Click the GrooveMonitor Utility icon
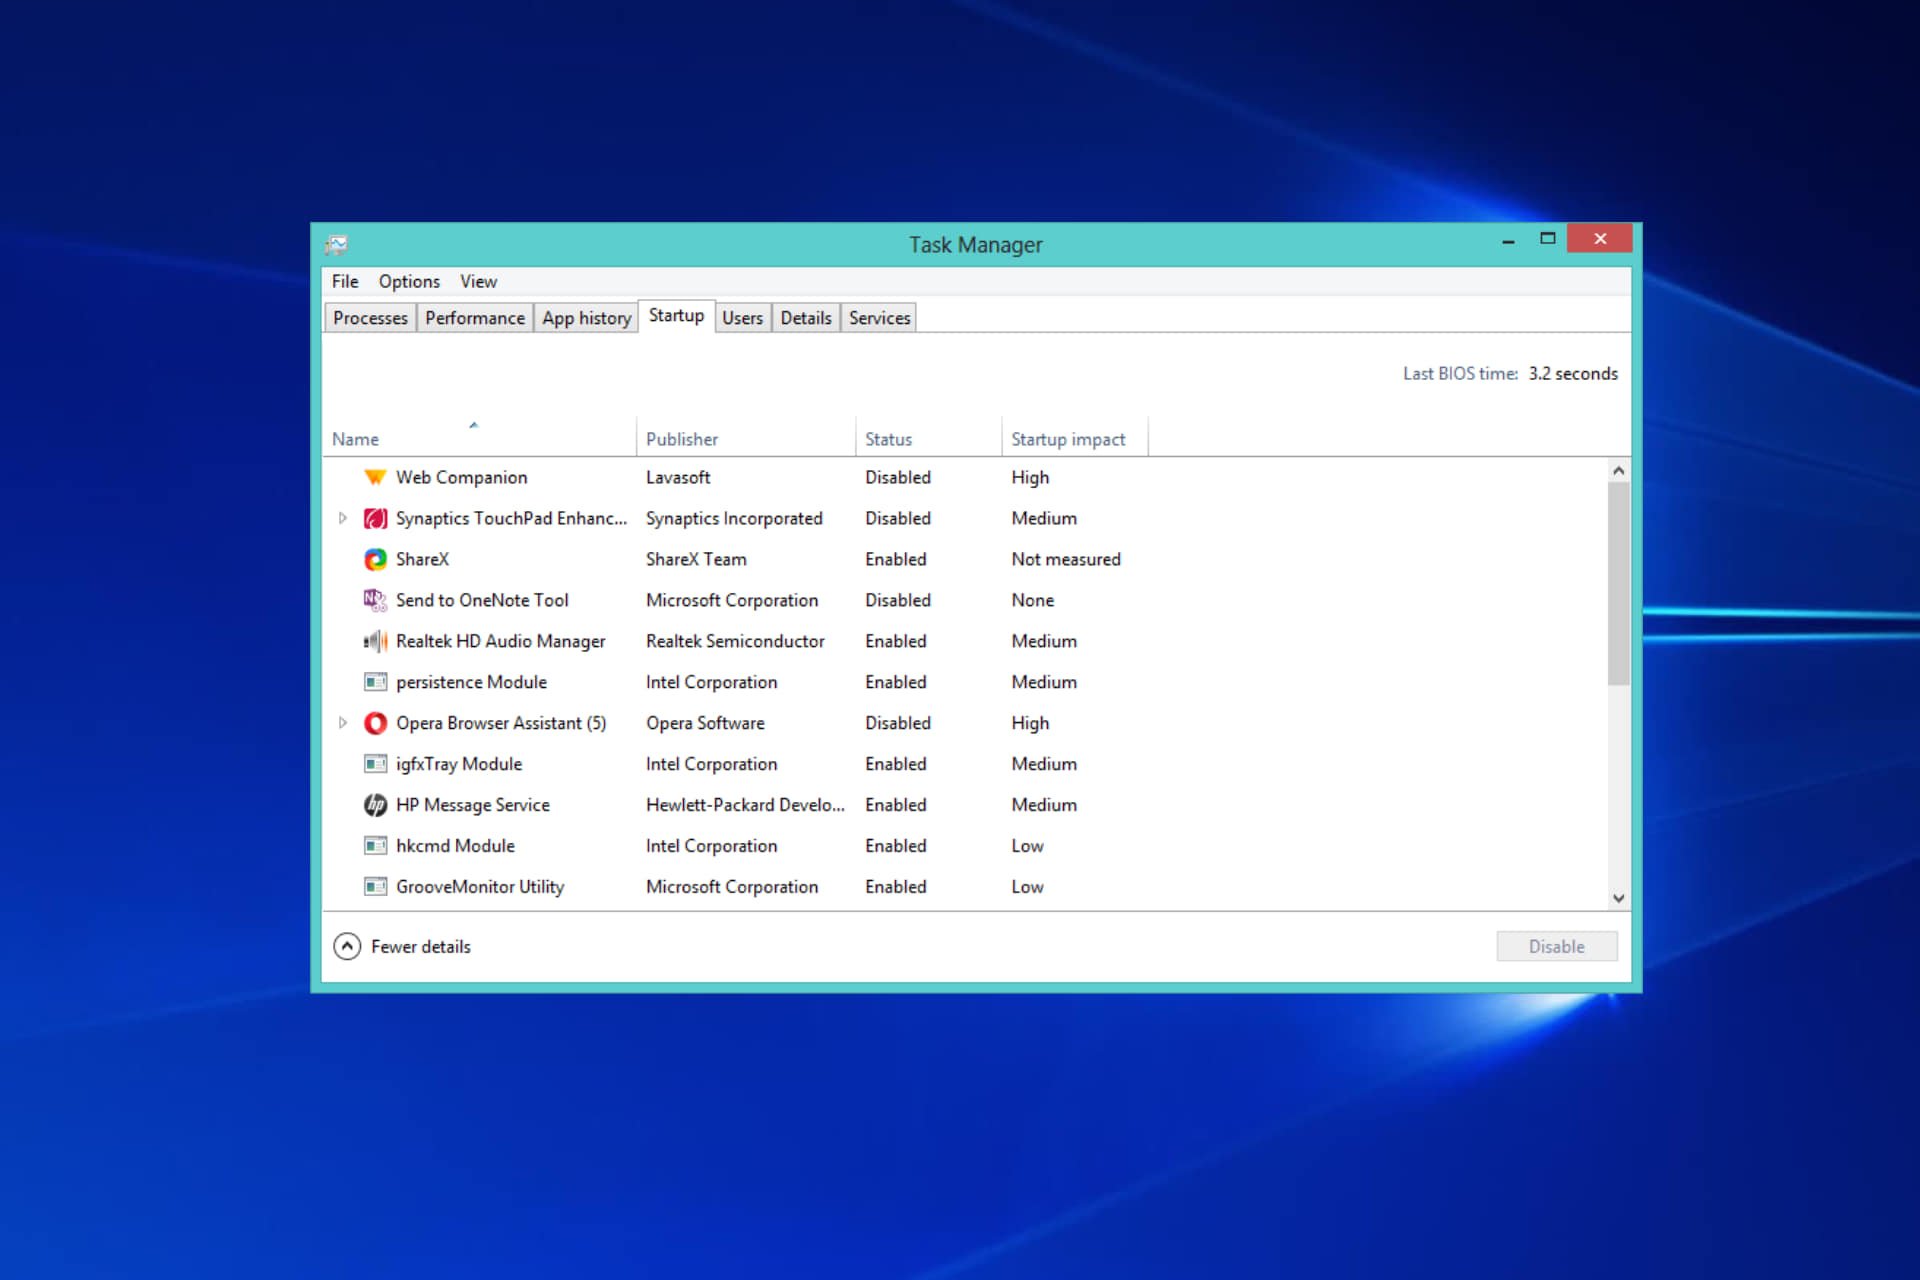 [x=374, y=886]
